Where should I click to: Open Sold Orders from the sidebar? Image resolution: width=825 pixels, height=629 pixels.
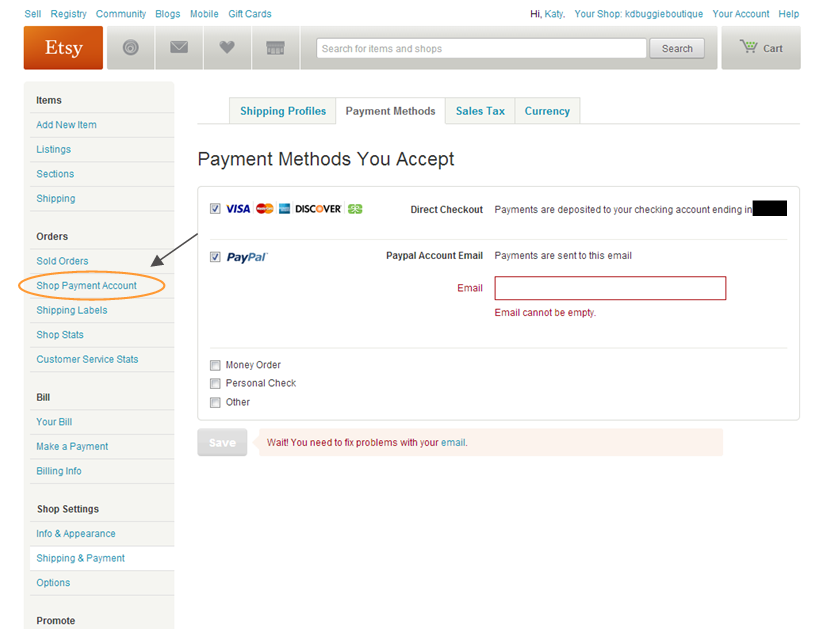pyautogui.click(x=62, y=260)
